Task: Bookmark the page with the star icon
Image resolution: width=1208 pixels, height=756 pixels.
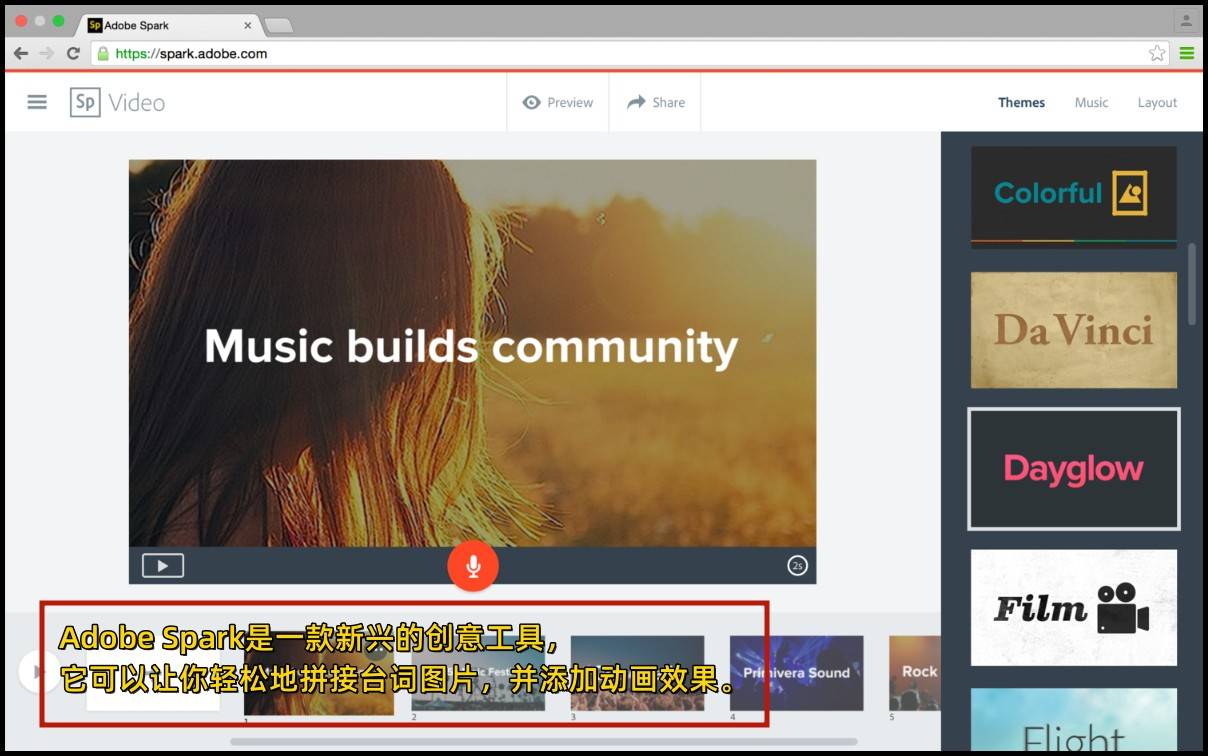Action: pyautogui.click(x=1157, y=53)
